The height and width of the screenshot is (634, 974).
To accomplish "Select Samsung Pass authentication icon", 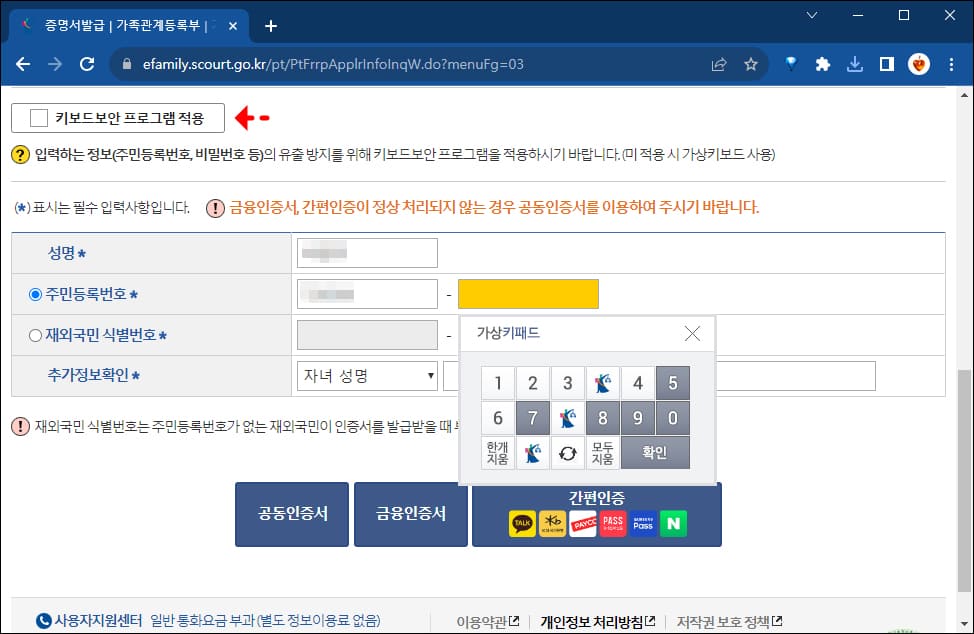I will (x=643, y=523).
